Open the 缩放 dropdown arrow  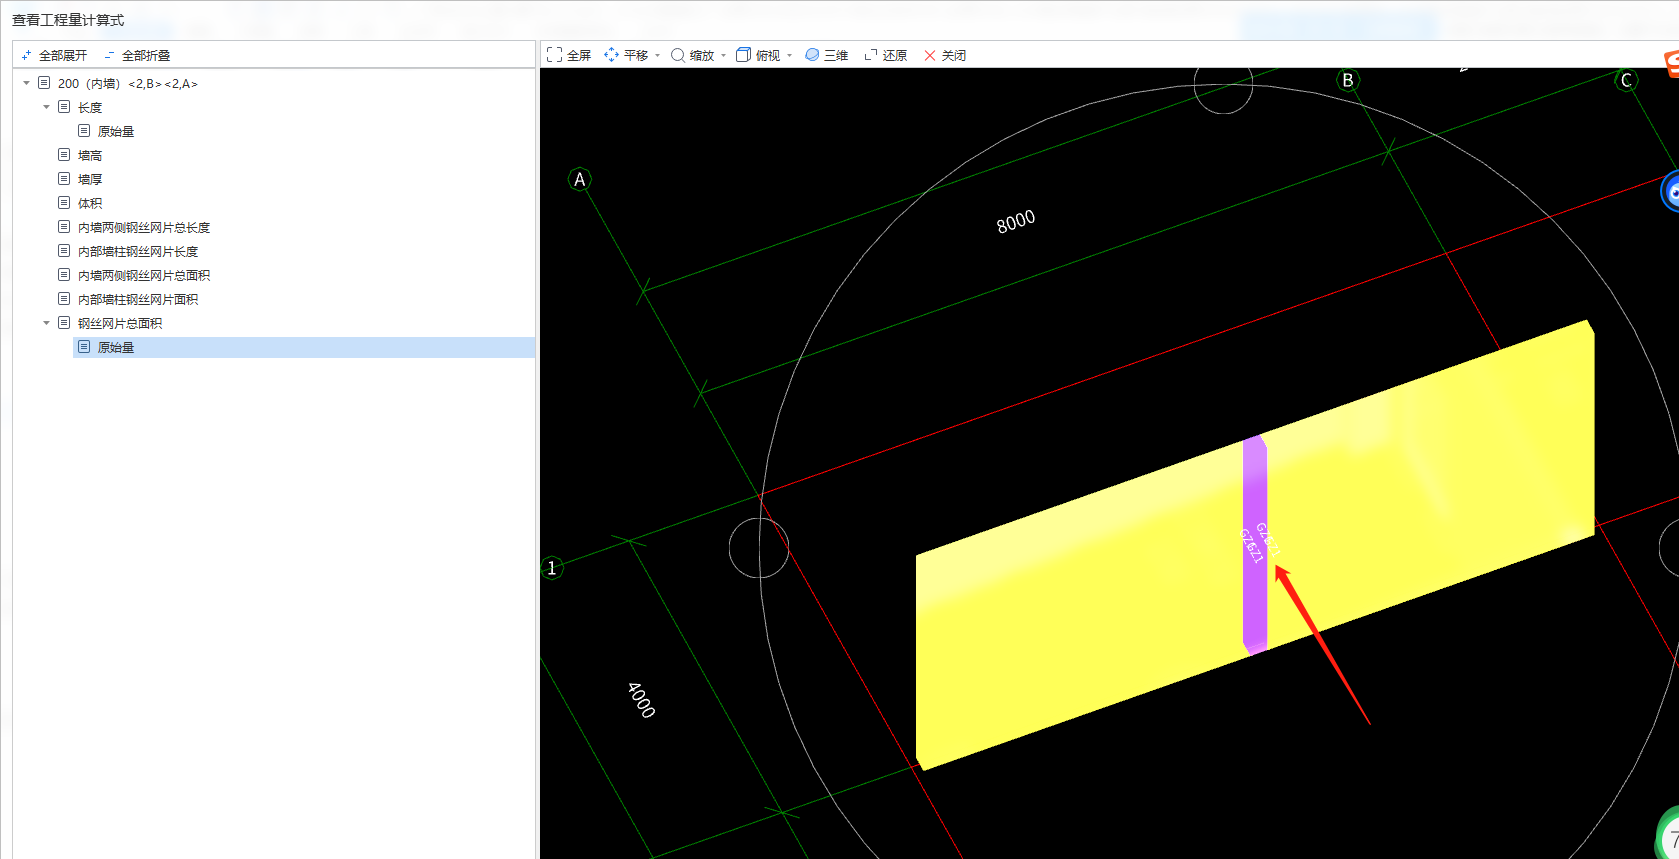click(x=723, y=56)
